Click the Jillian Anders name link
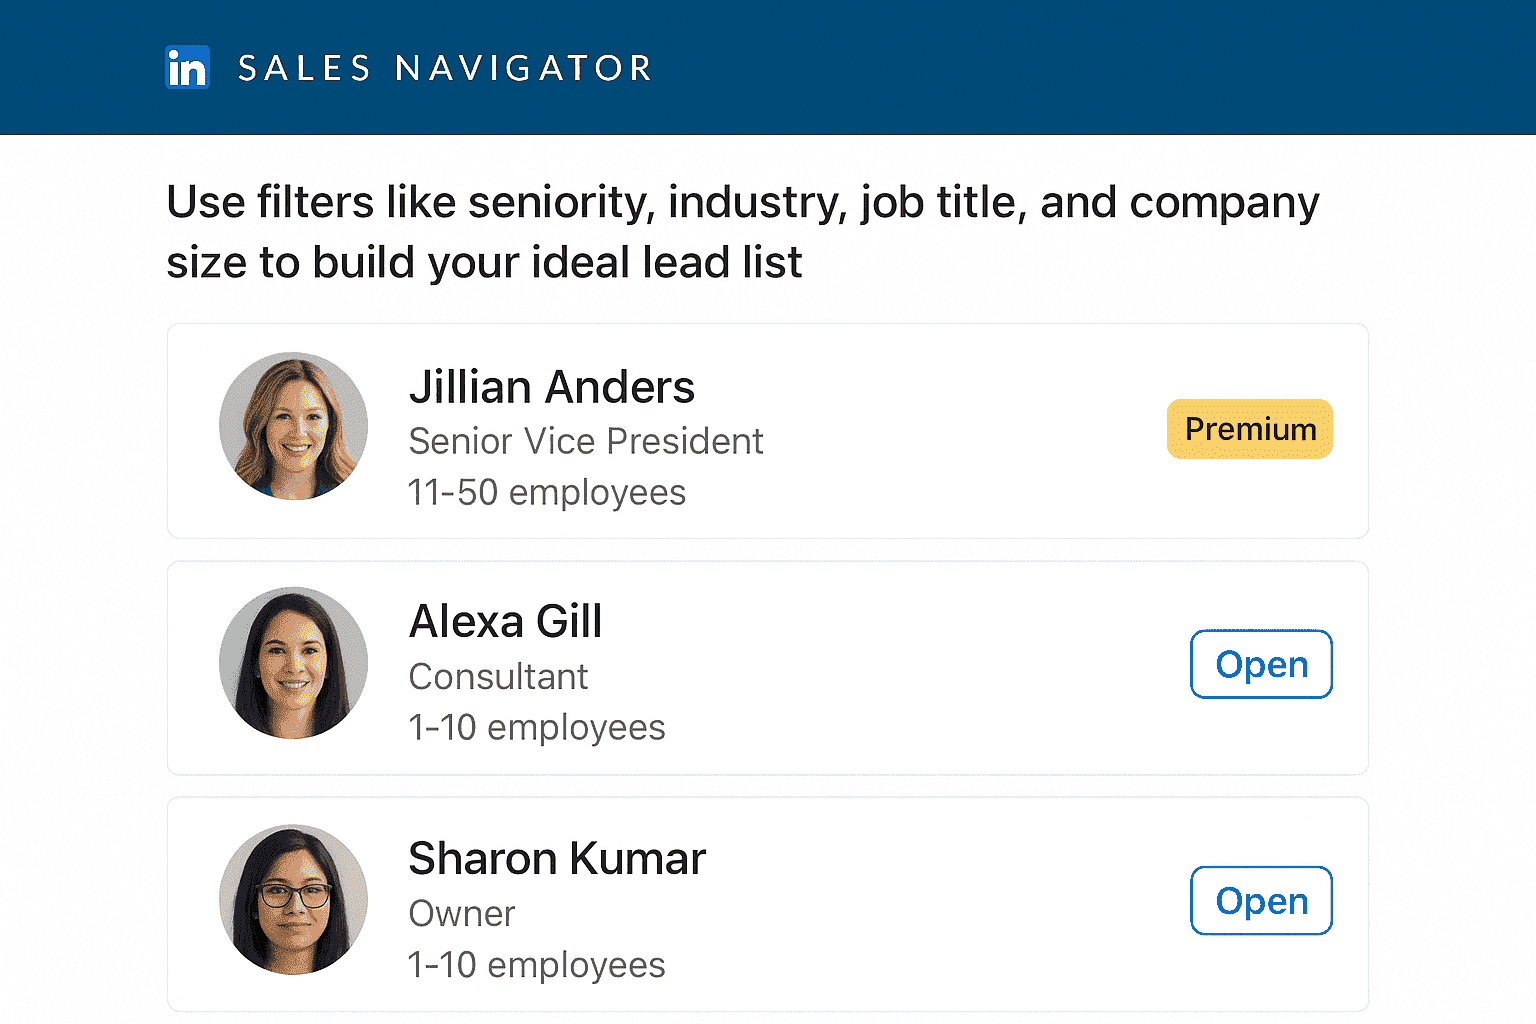This screenshot has height=1024, width=1536. [551, 387]
